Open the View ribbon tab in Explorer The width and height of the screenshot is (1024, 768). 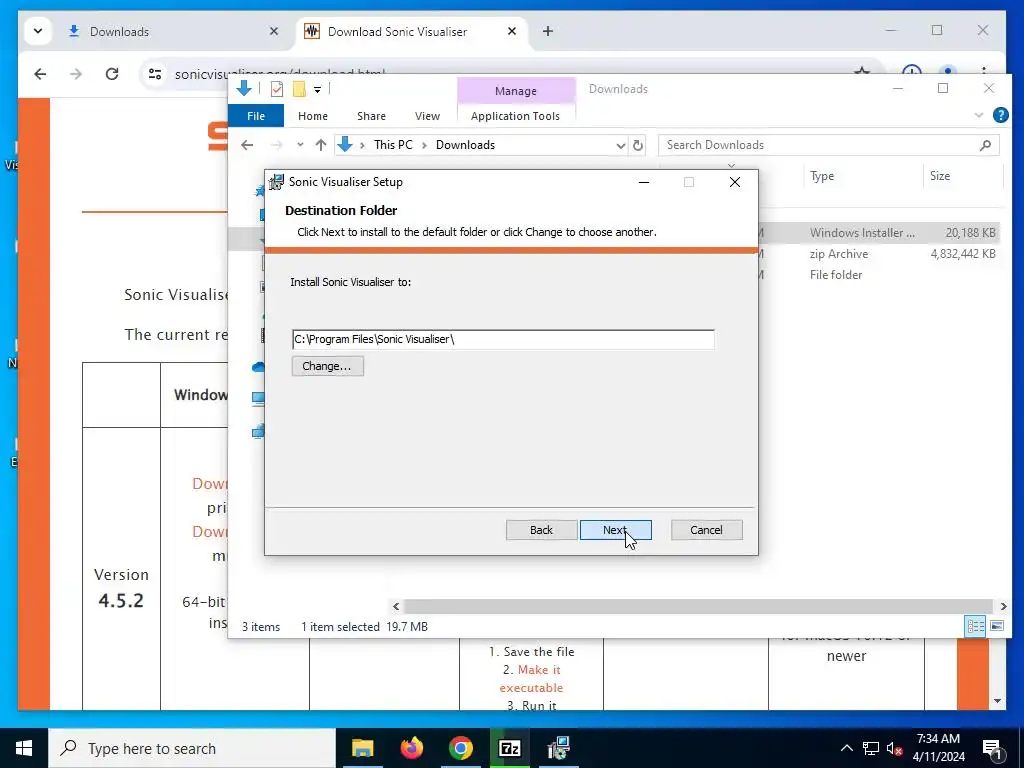click(x=427, y=116)
